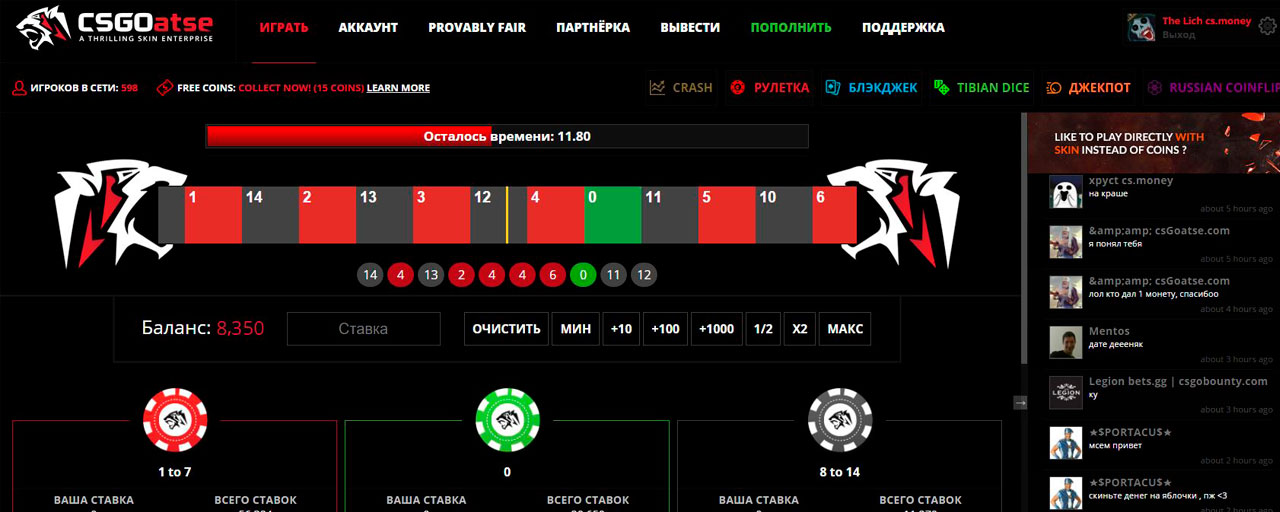
Task: Click history circle number 12
Action: pos(644,275)
